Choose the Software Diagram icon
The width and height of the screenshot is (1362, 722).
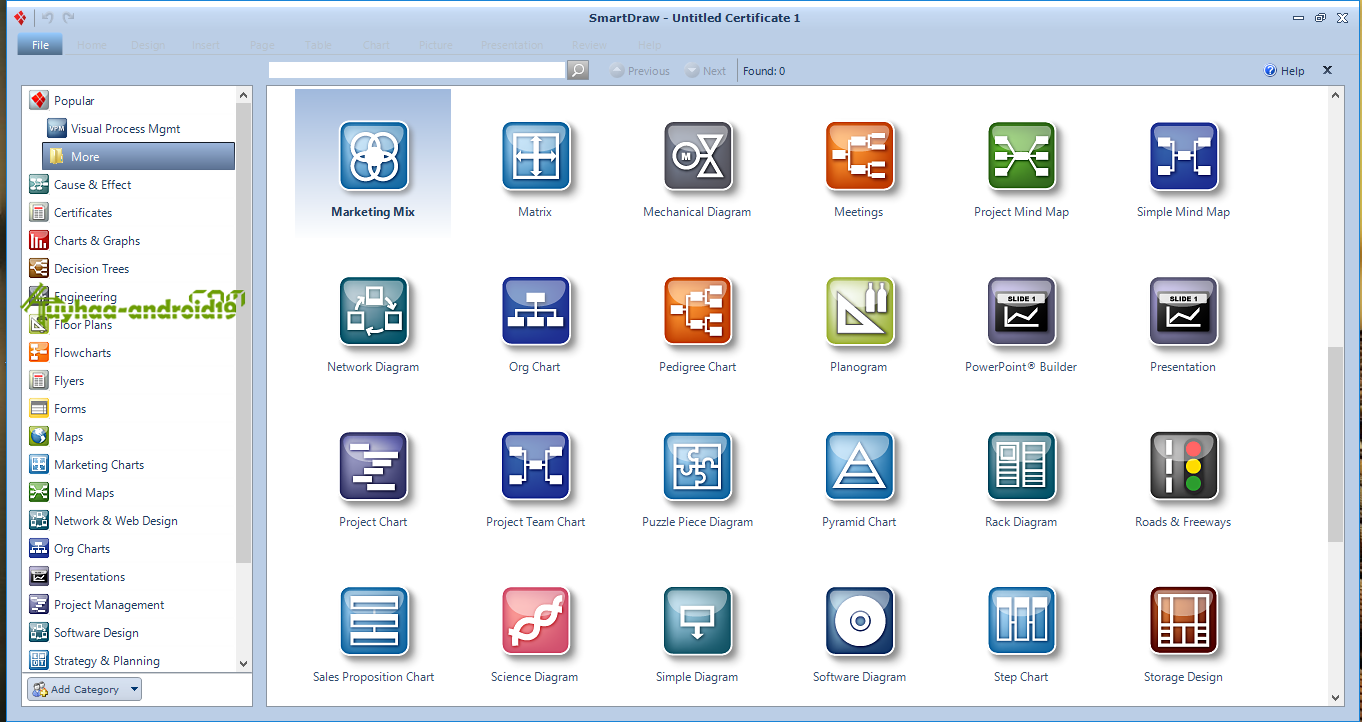860,621
